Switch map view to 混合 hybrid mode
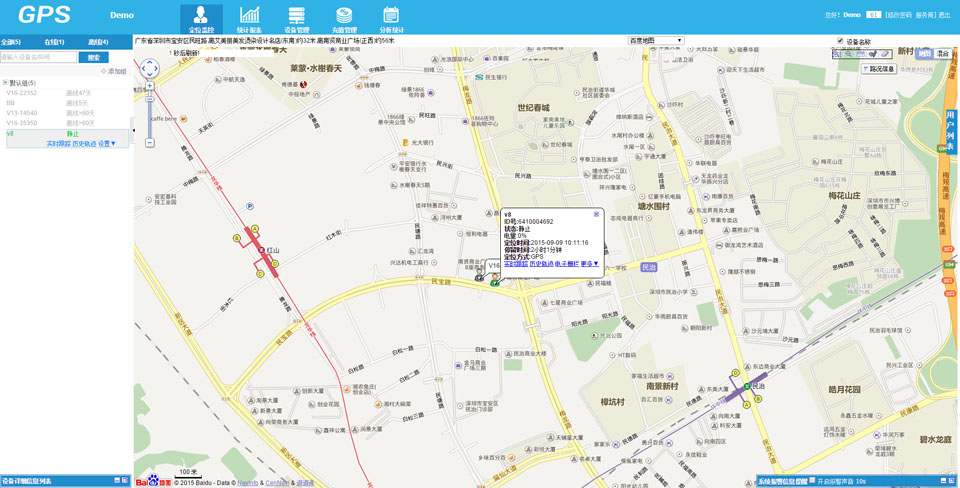The image size is (960, 488). [942, 53]
